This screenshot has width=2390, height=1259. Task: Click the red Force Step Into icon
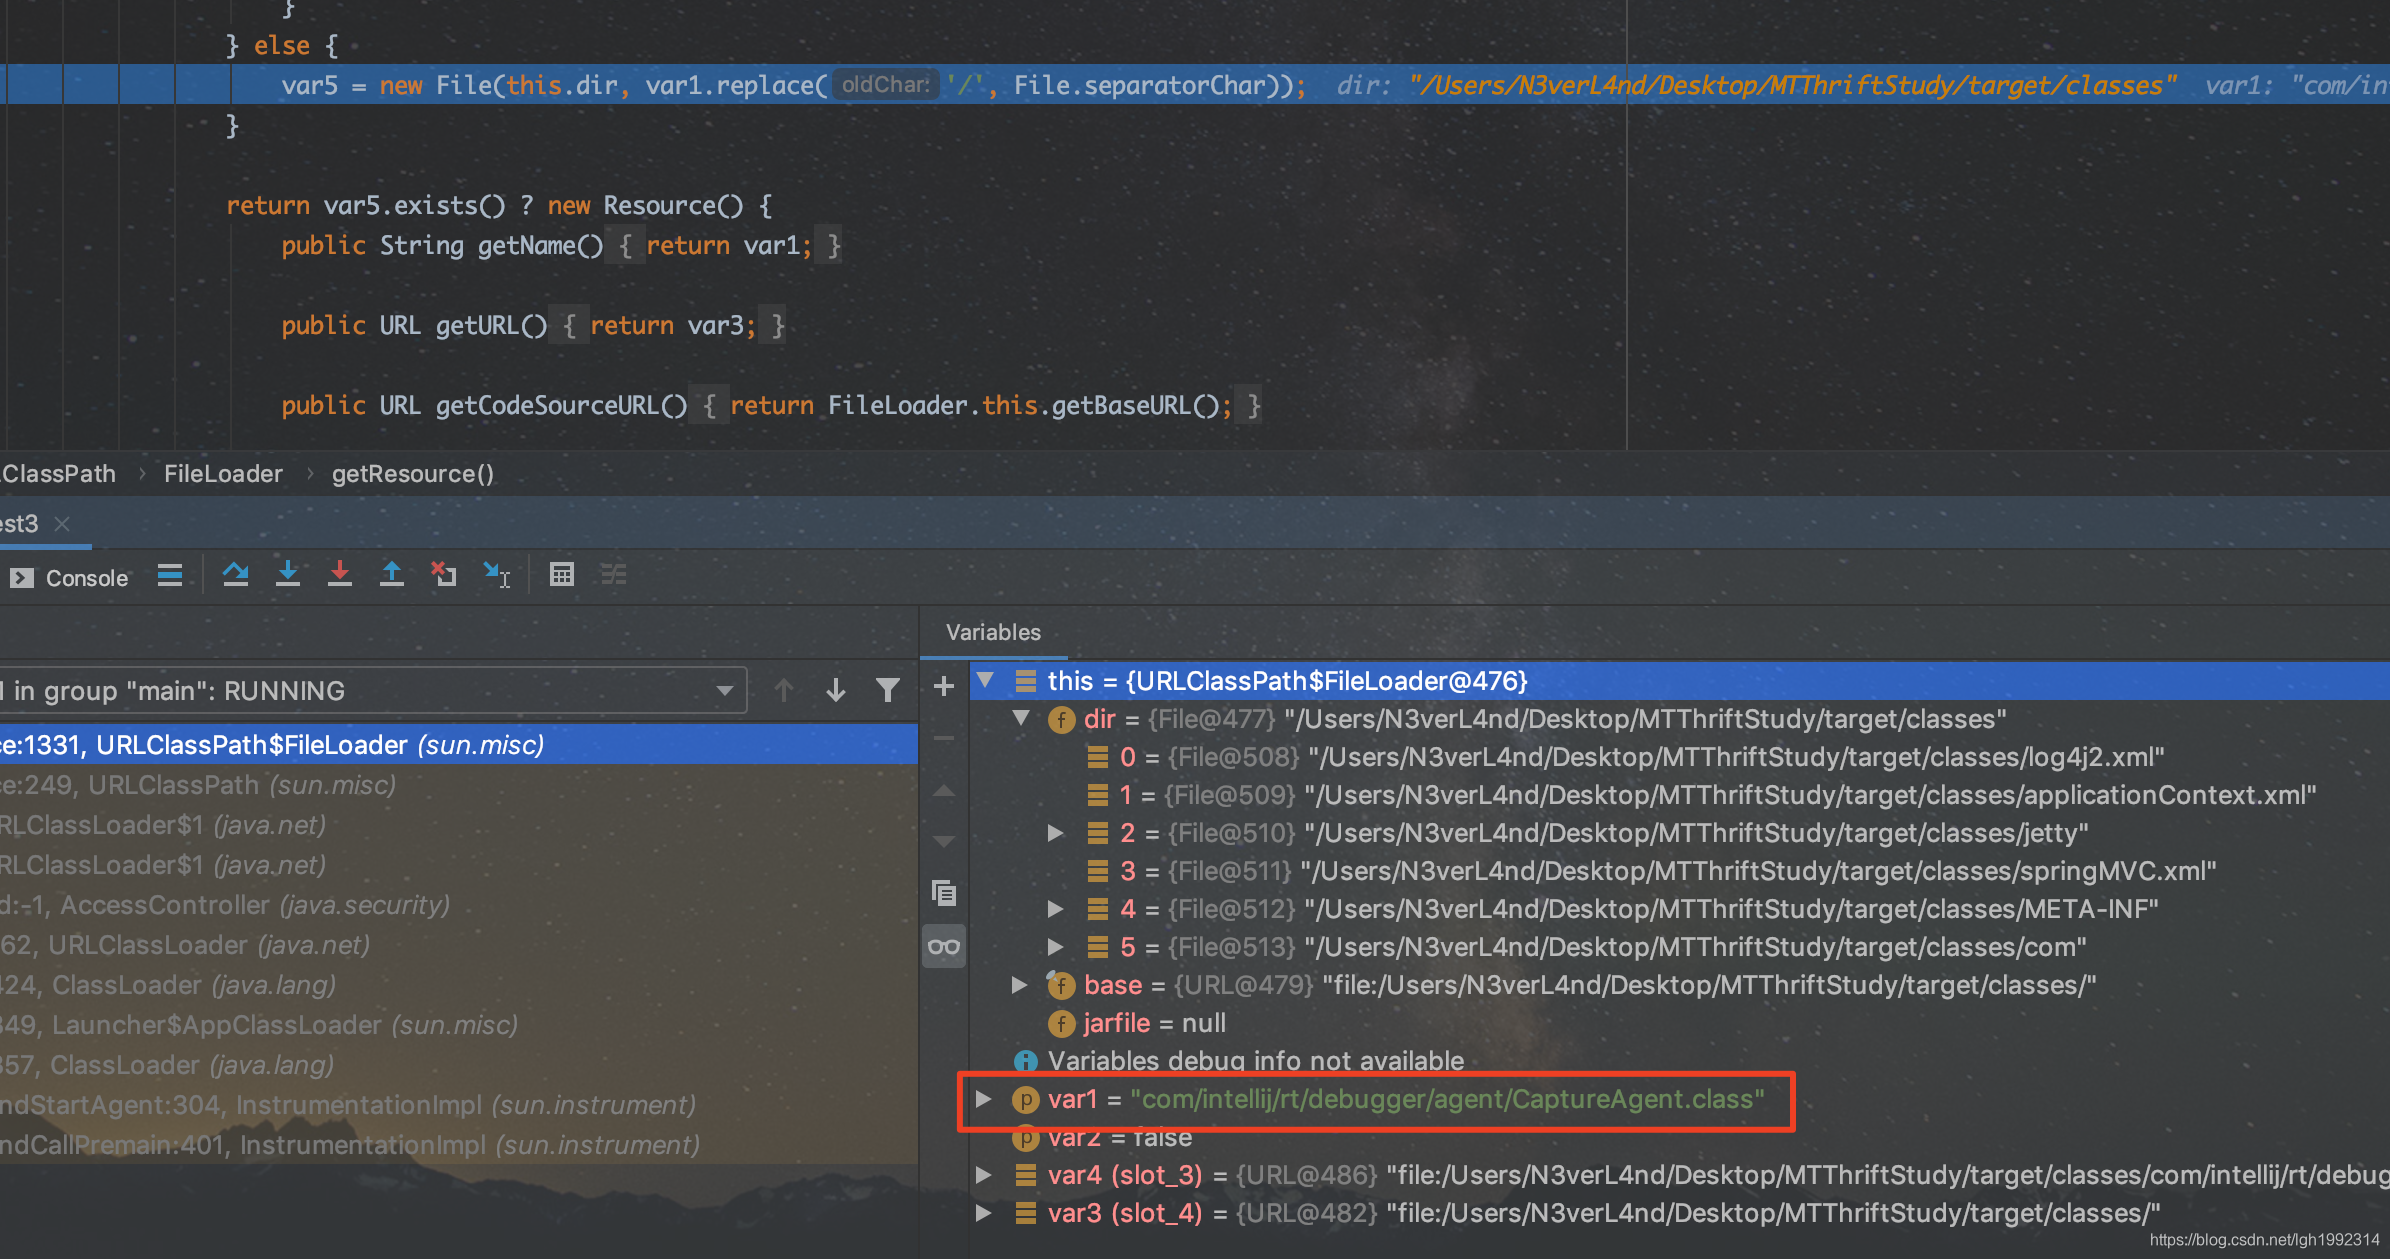pos(340,575)
